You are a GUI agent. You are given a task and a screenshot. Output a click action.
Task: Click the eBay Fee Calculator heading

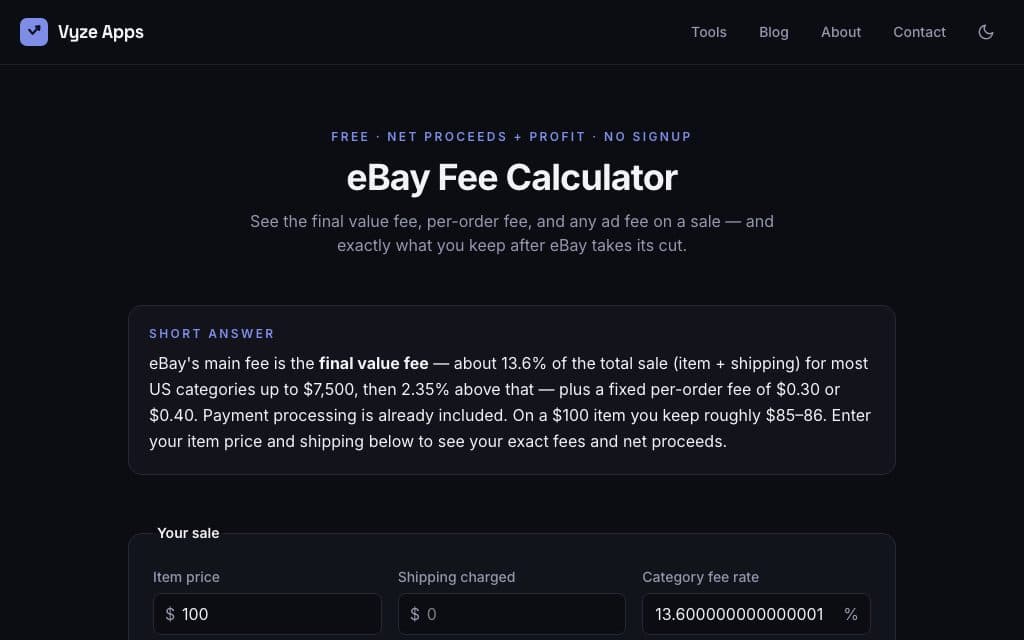coord(512,178)
